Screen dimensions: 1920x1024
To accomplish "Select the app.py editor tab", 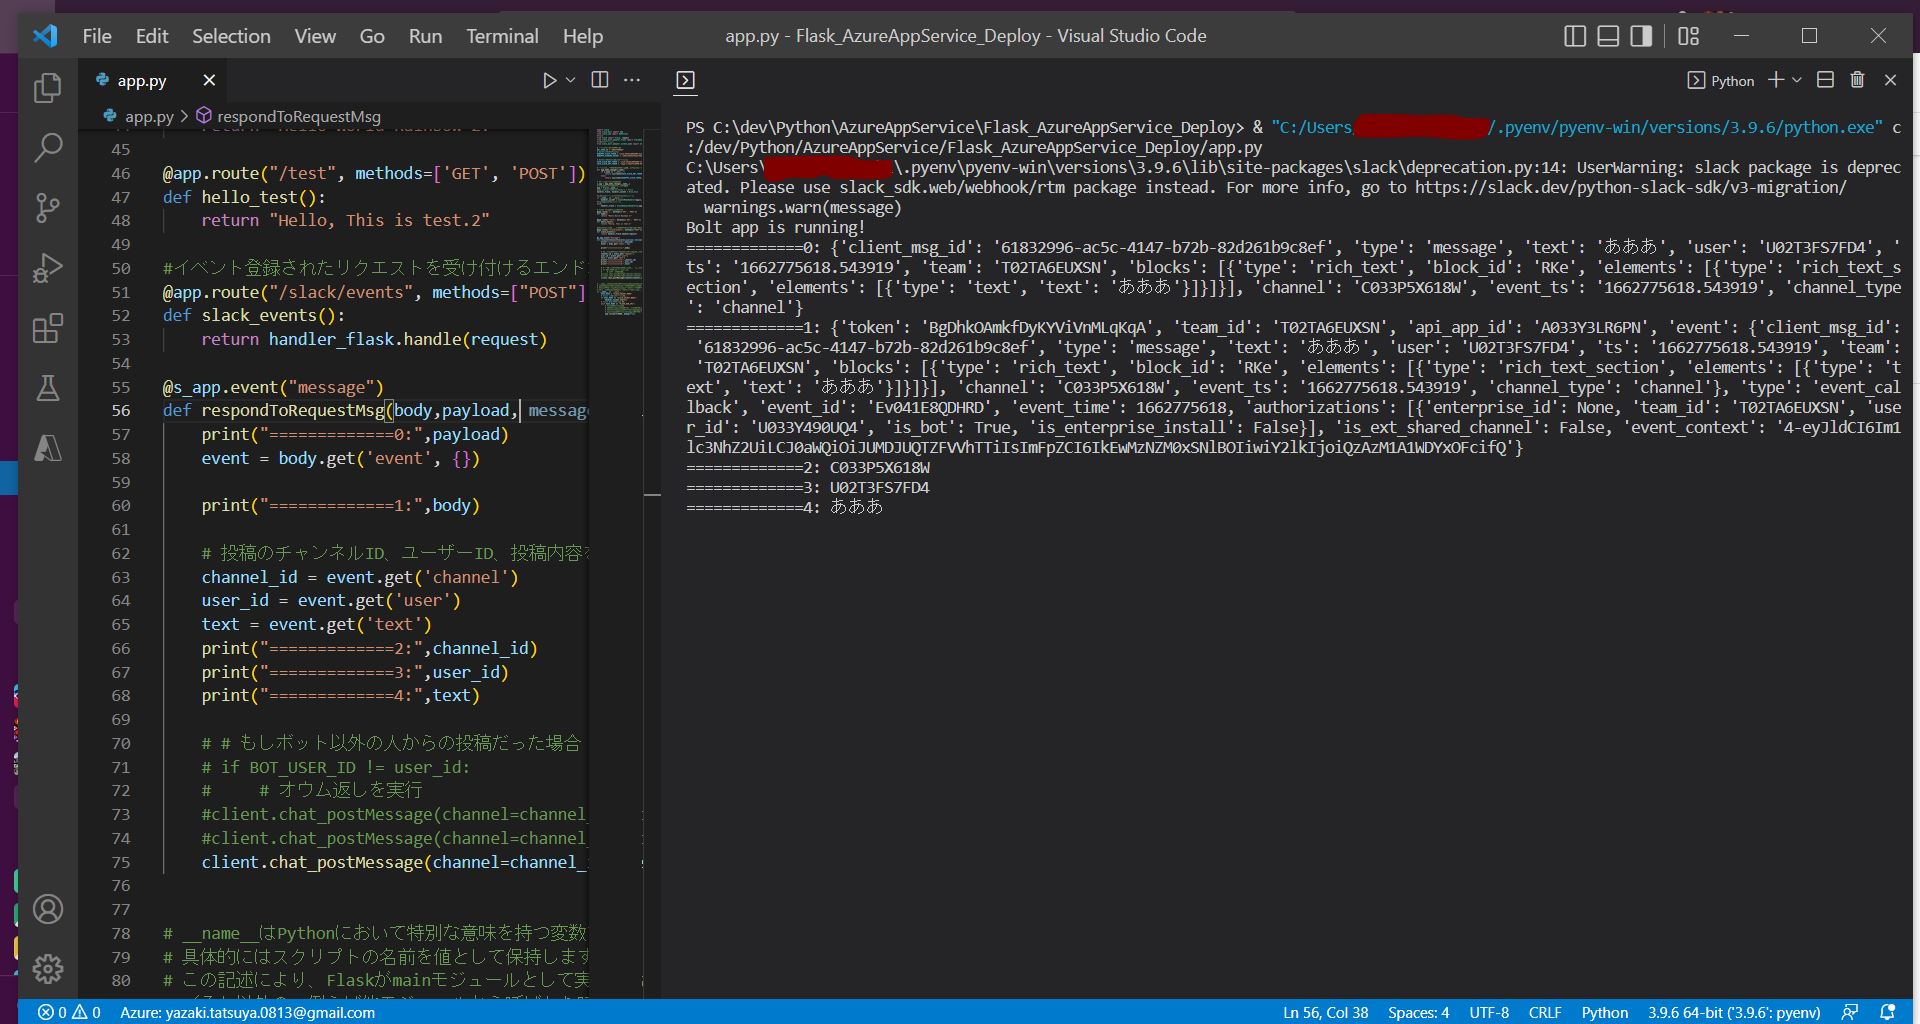I will 141,81.
